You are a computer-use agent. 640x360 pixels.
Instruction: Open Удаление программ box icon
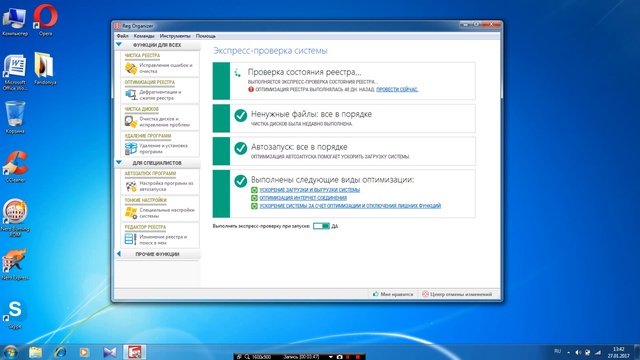(x=131, y=148)
